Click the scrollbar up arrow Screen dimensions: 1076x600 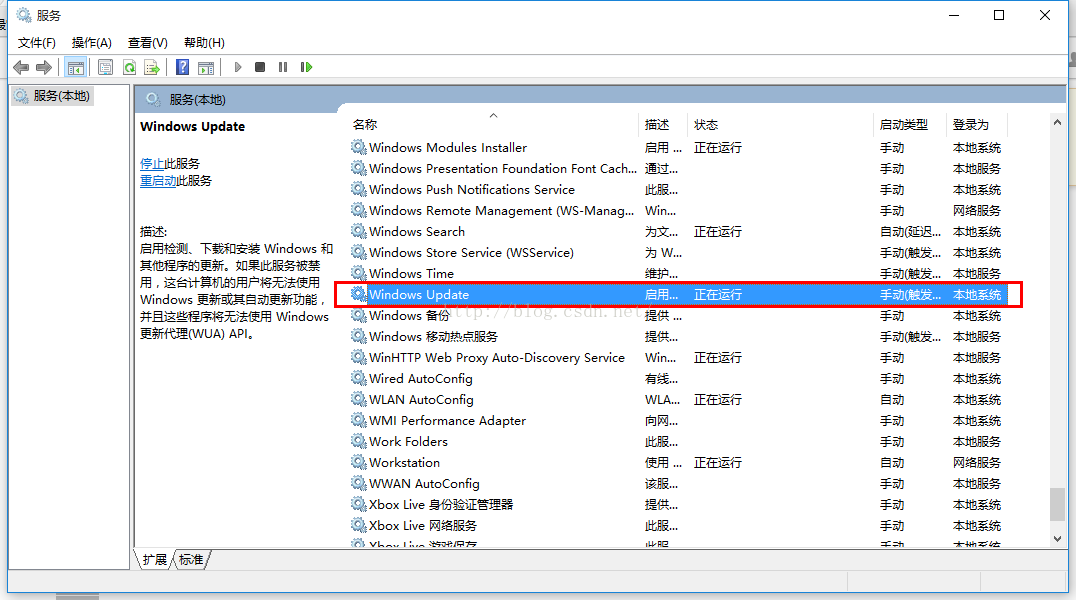[x=1057, y=122]
